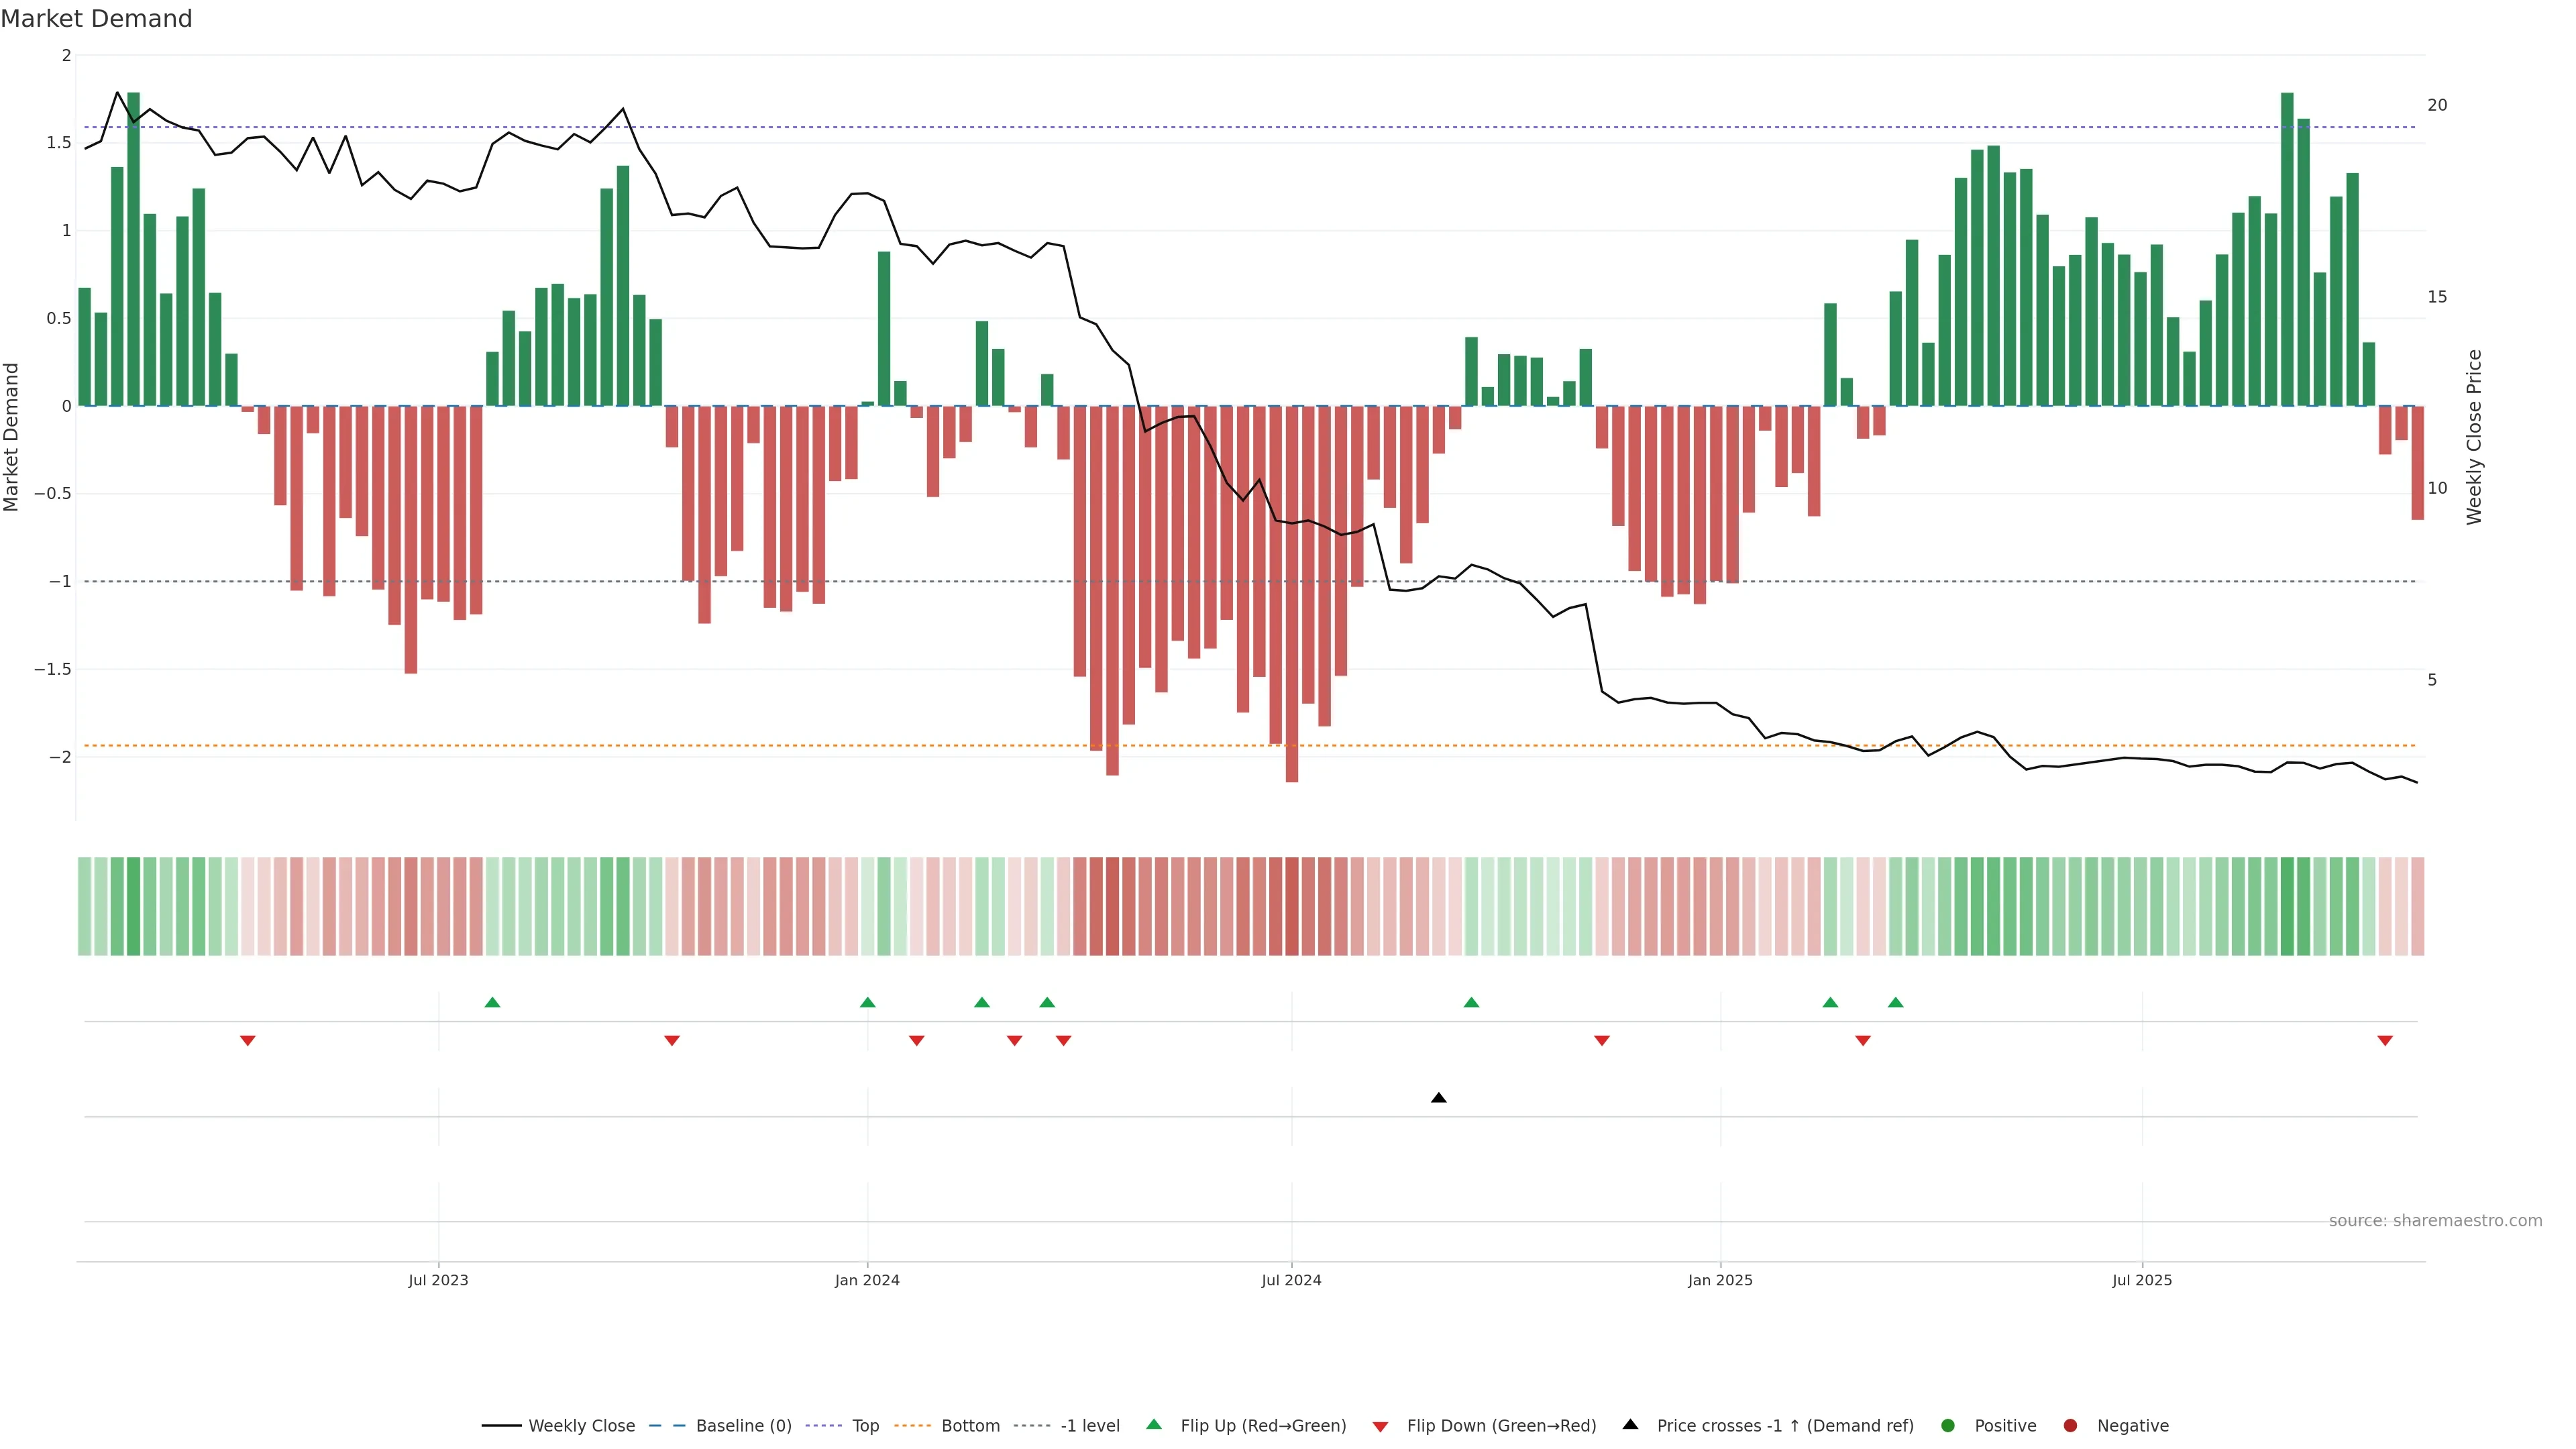This screenshot has height=1449, width=2576.
Task: Toggle the -1 level legend entry
Action: 1089,1426
